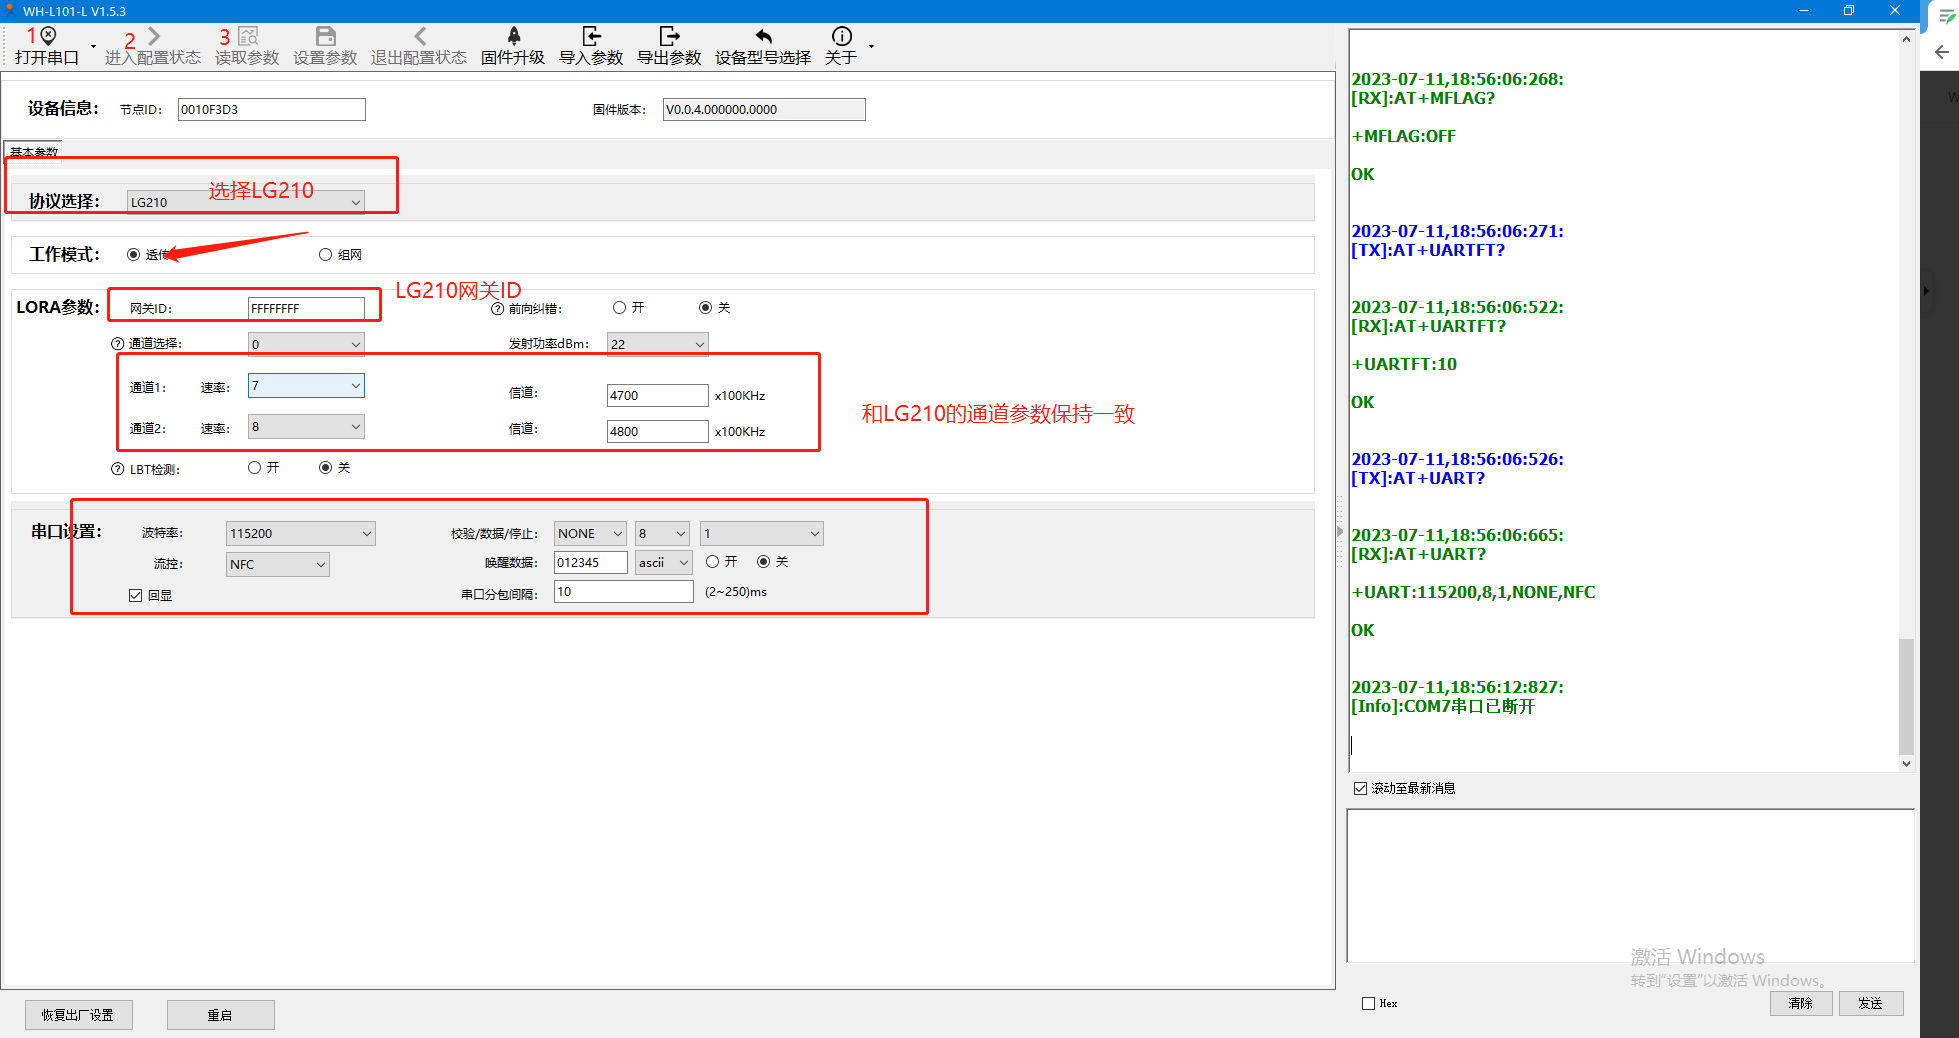
Task: Click the 读取参数 (read parameters) icon
Action: tap(248, 37)
